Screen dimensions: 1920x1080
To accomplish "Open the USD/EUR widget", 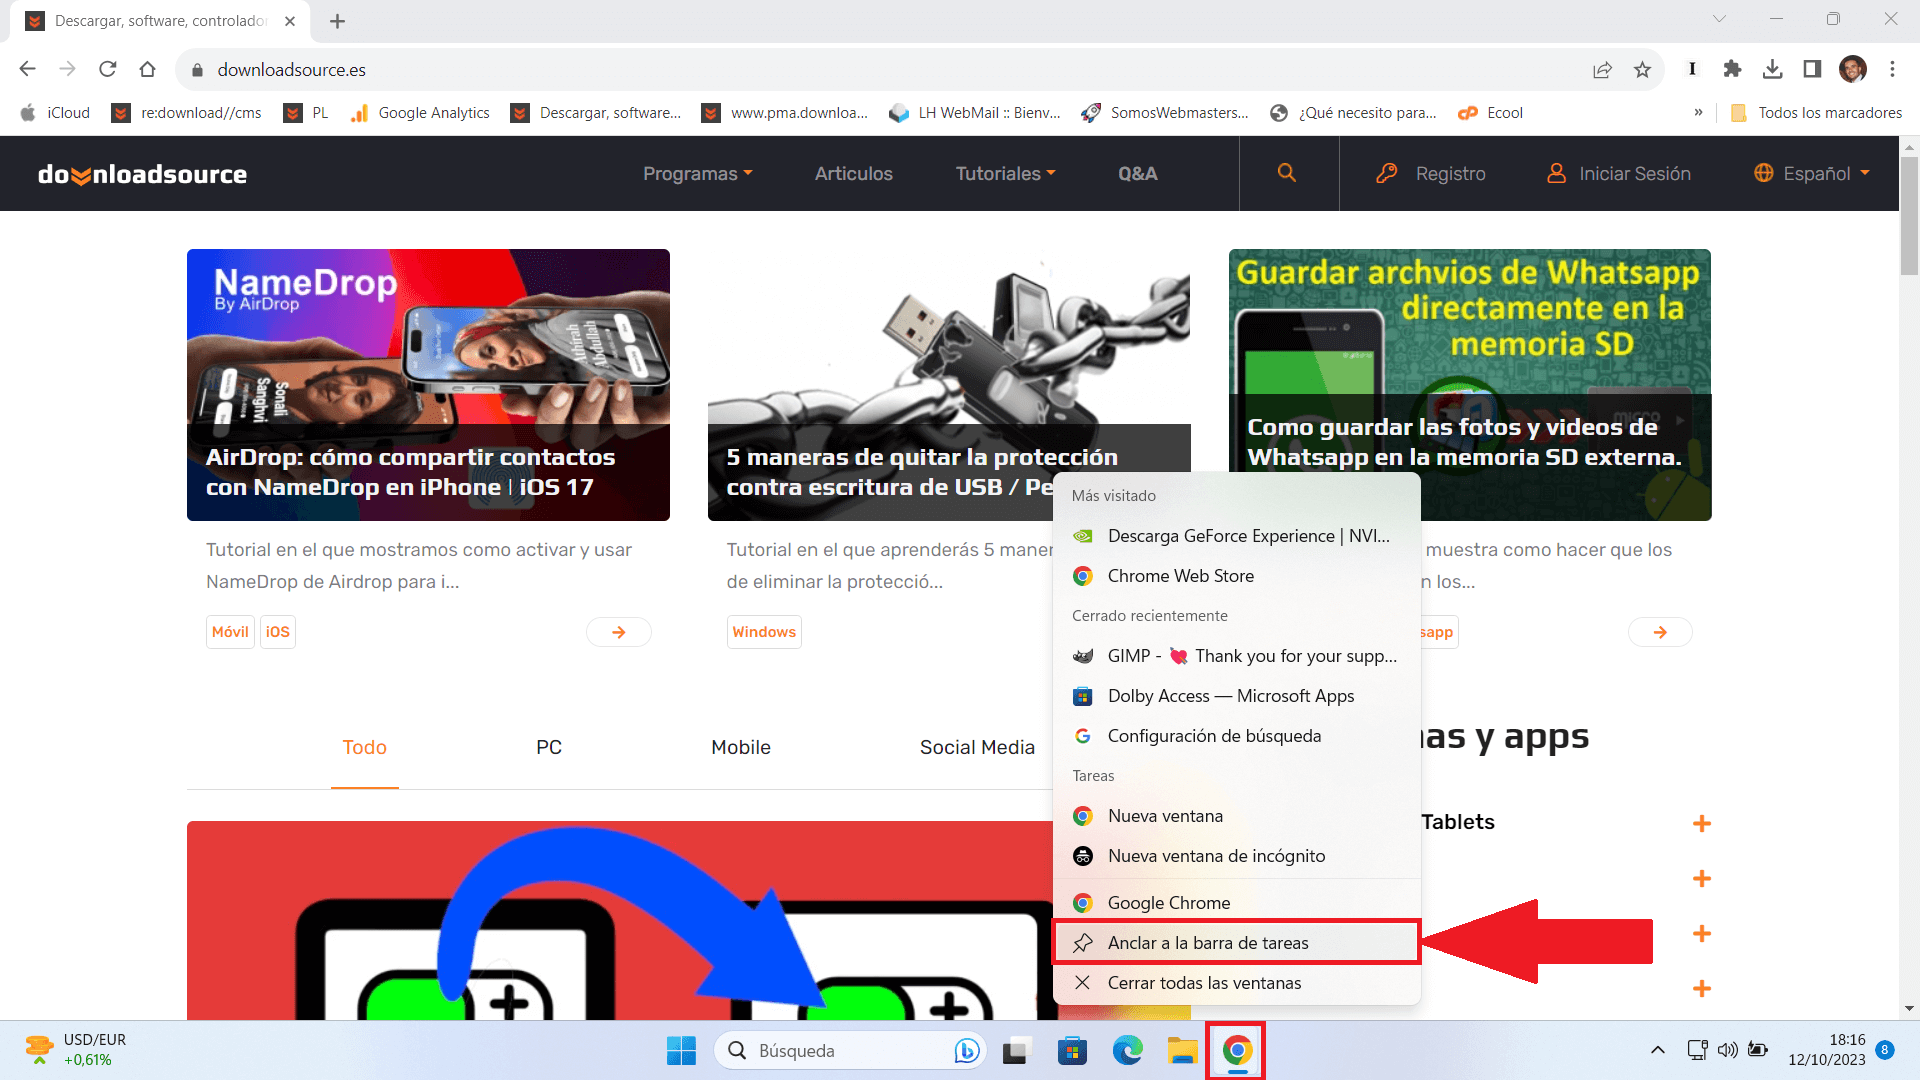I will tap(77, 1050).
